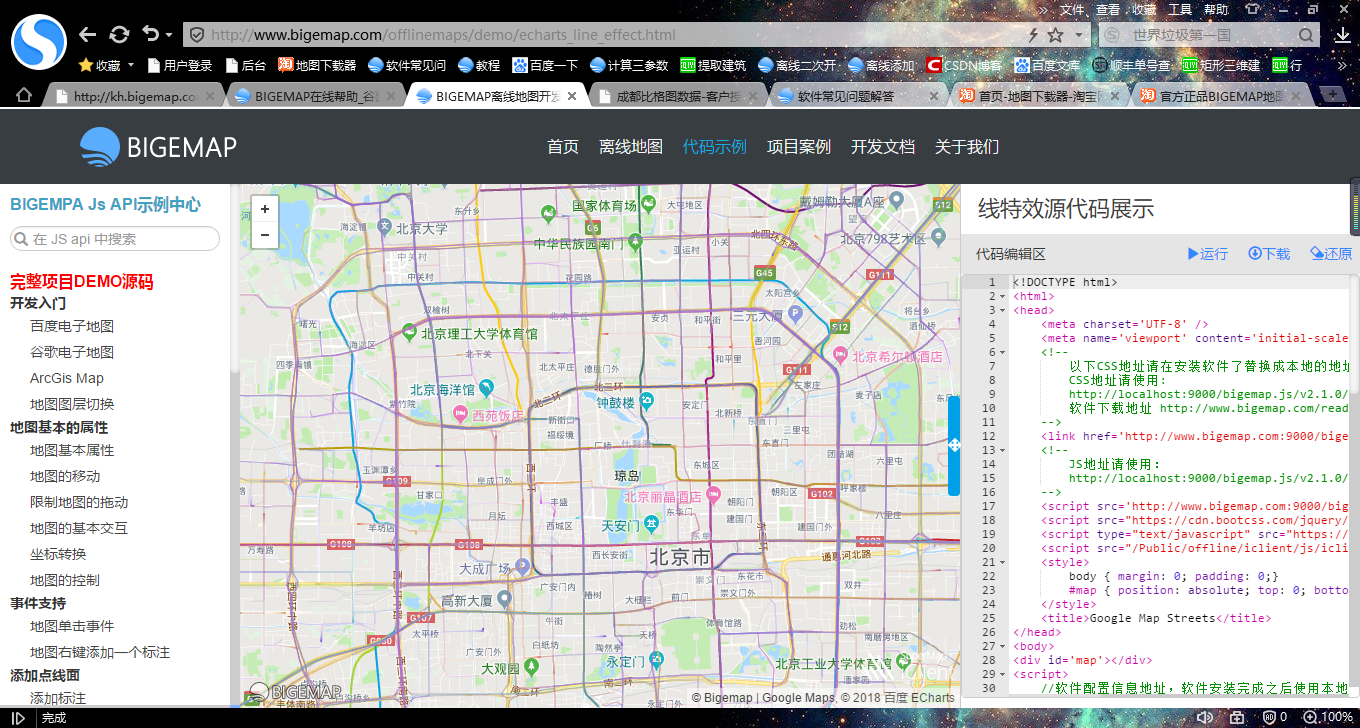Click the status bar volume speaker icon

pyautogui.click(x=1205, y=717)
